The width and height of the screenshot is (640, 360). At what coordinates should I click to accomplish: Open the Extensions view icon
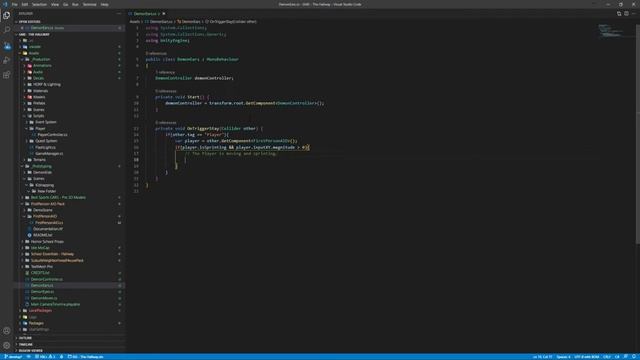[7, 75]
